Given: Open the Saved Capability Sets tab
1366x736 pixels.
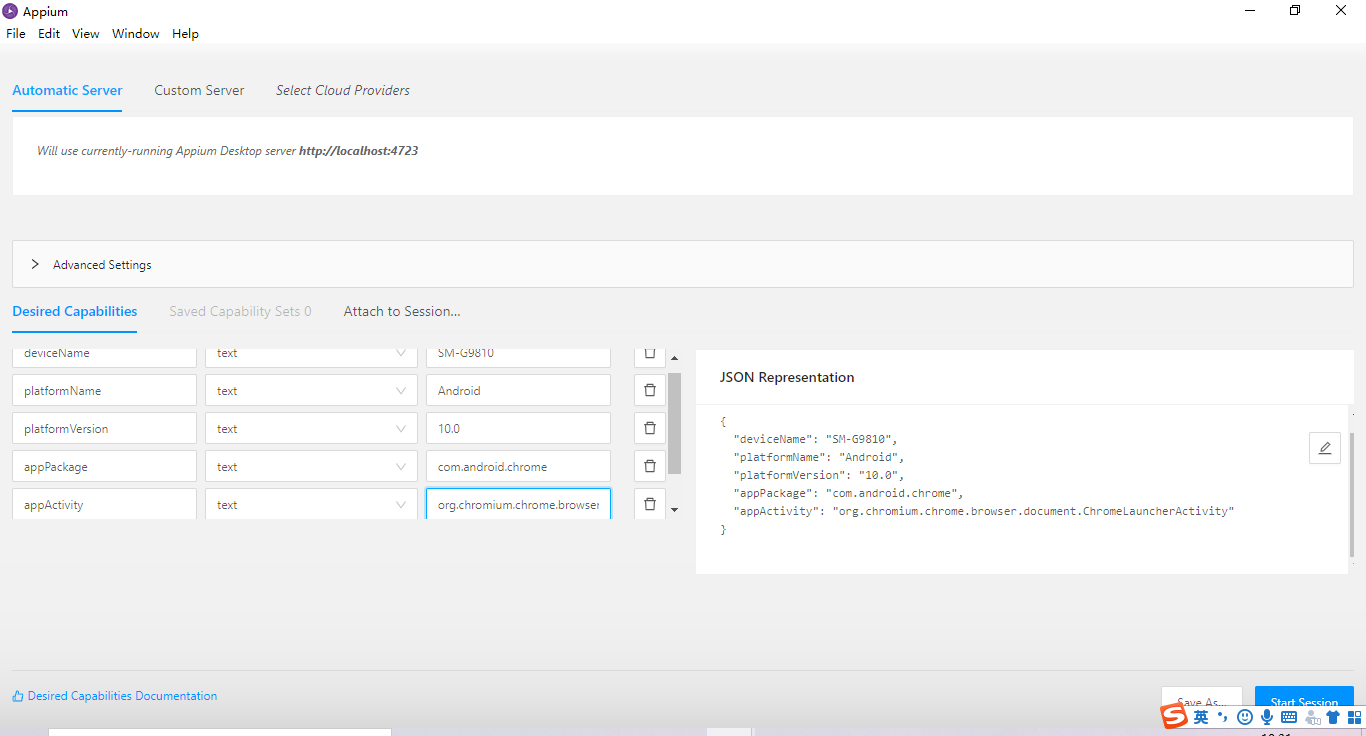Looking at the screenshot, I should [240, 311].
